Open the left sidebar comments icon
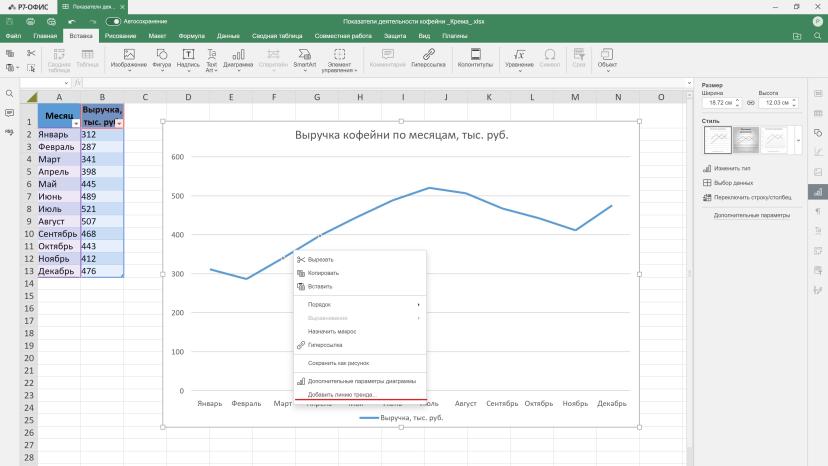Screen dimensions: 828x466 (x=10, y=113)
